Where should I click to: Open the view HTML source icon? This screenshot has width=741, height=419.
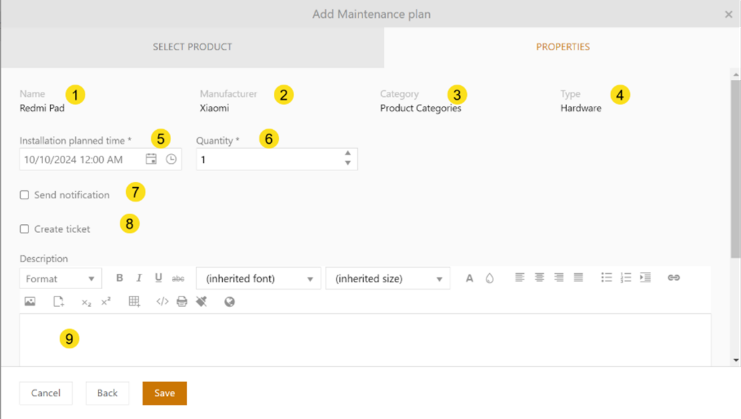click(162, 301)
